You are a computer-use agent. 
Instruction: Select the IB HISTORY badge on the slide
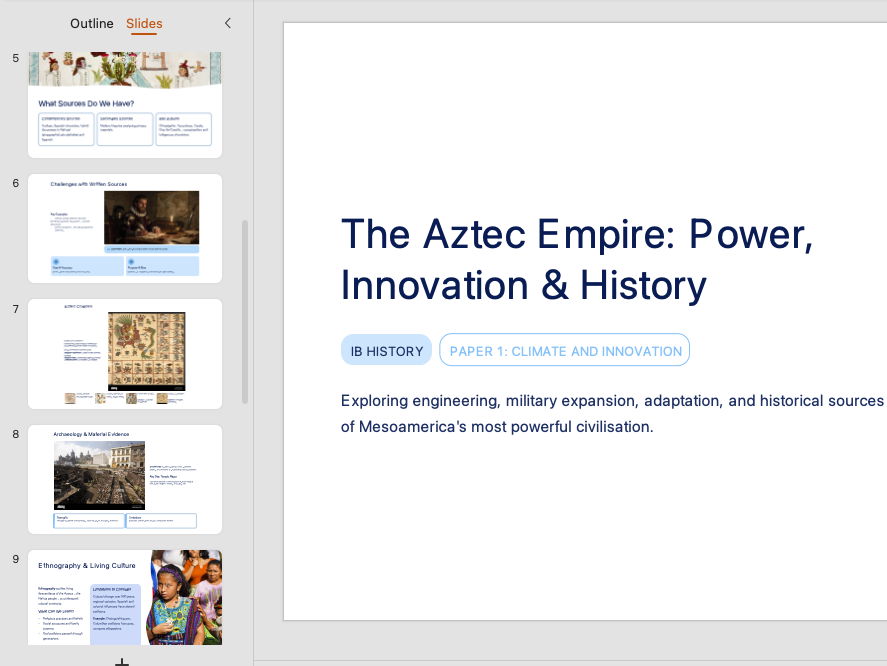coord(386,350)
